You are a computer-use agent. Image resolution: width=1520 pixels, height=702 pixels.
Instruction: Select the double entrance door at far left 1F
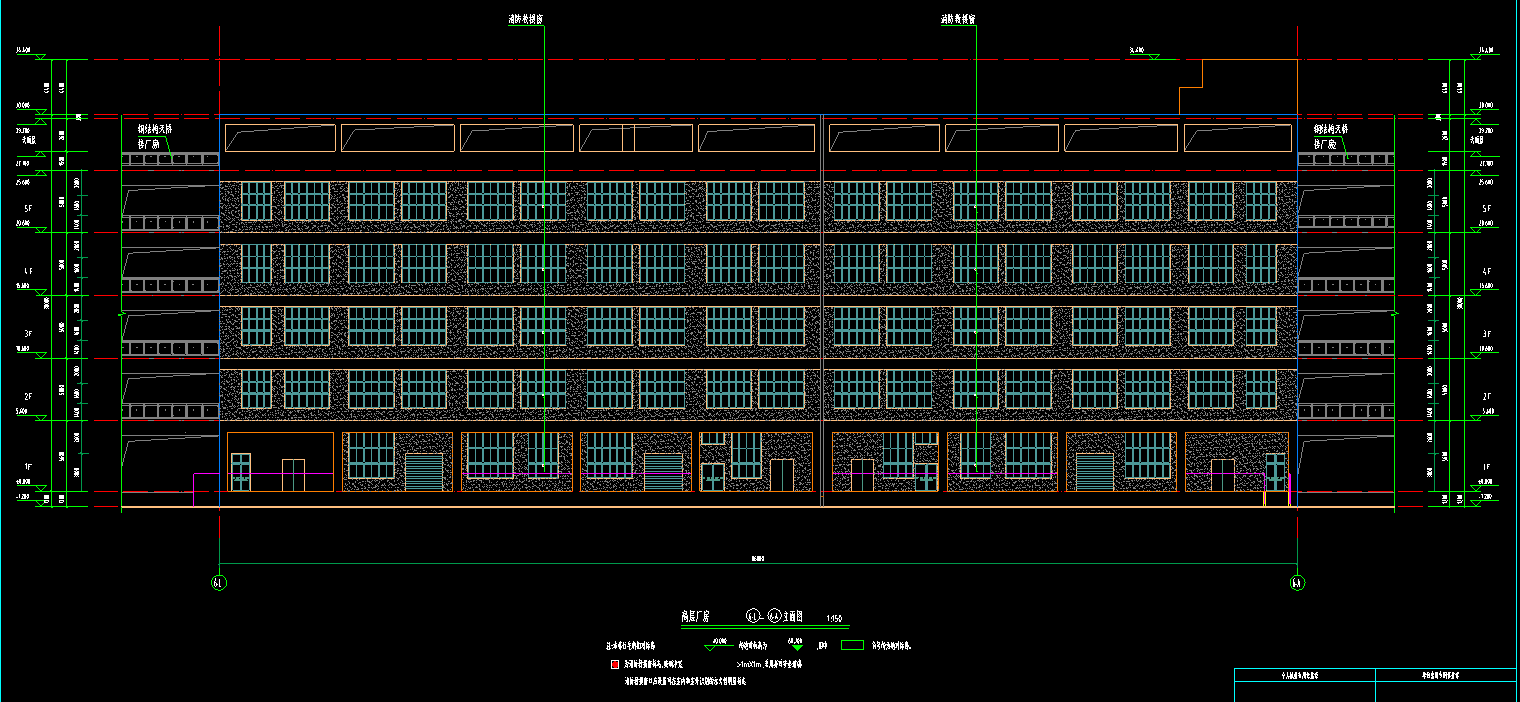click(x=241, y=472)
